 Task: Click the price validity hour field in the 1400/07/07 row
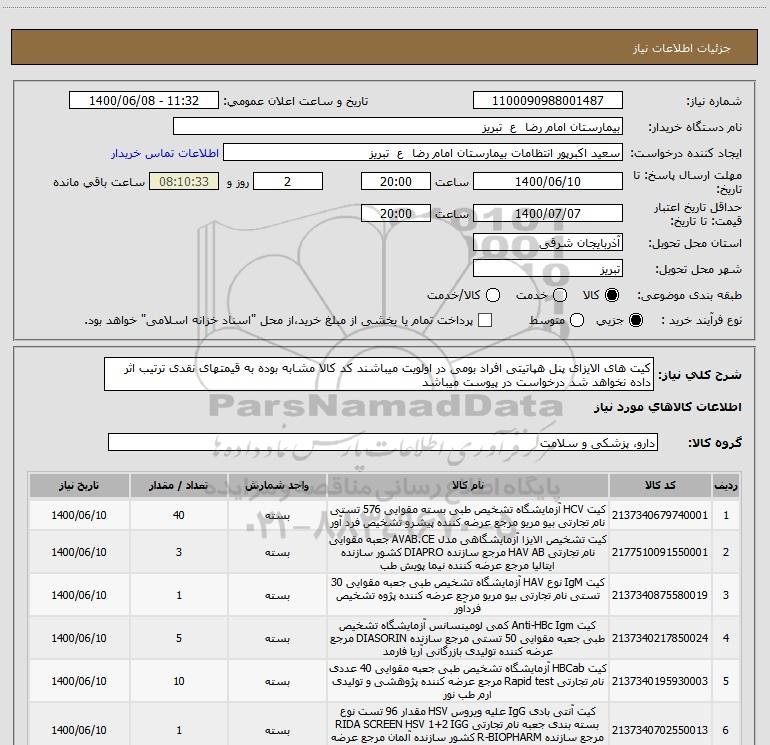tap(396, 214)
